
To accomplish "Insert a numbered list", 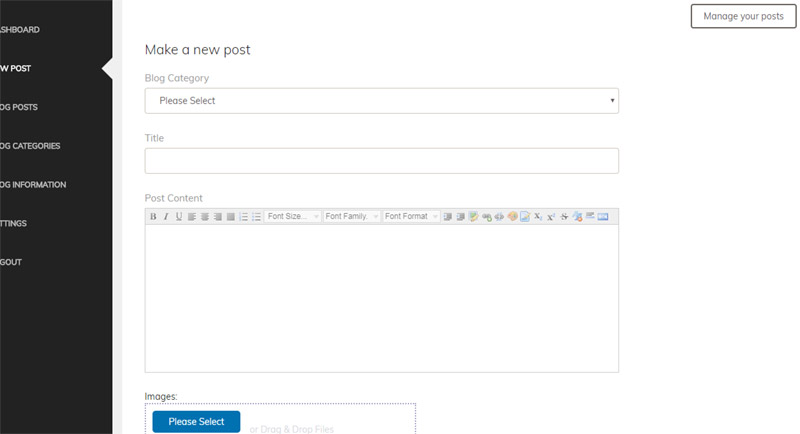I will click(x=244, y=217).
